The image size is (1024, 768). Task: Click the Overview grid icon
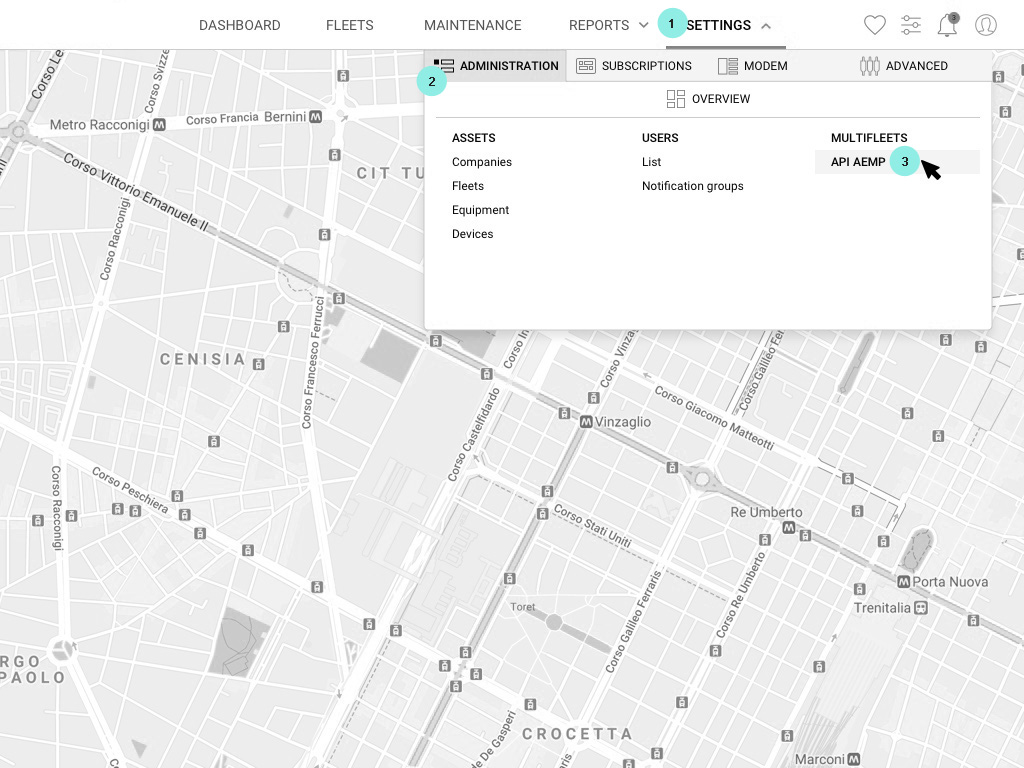[x=675, y=99]
